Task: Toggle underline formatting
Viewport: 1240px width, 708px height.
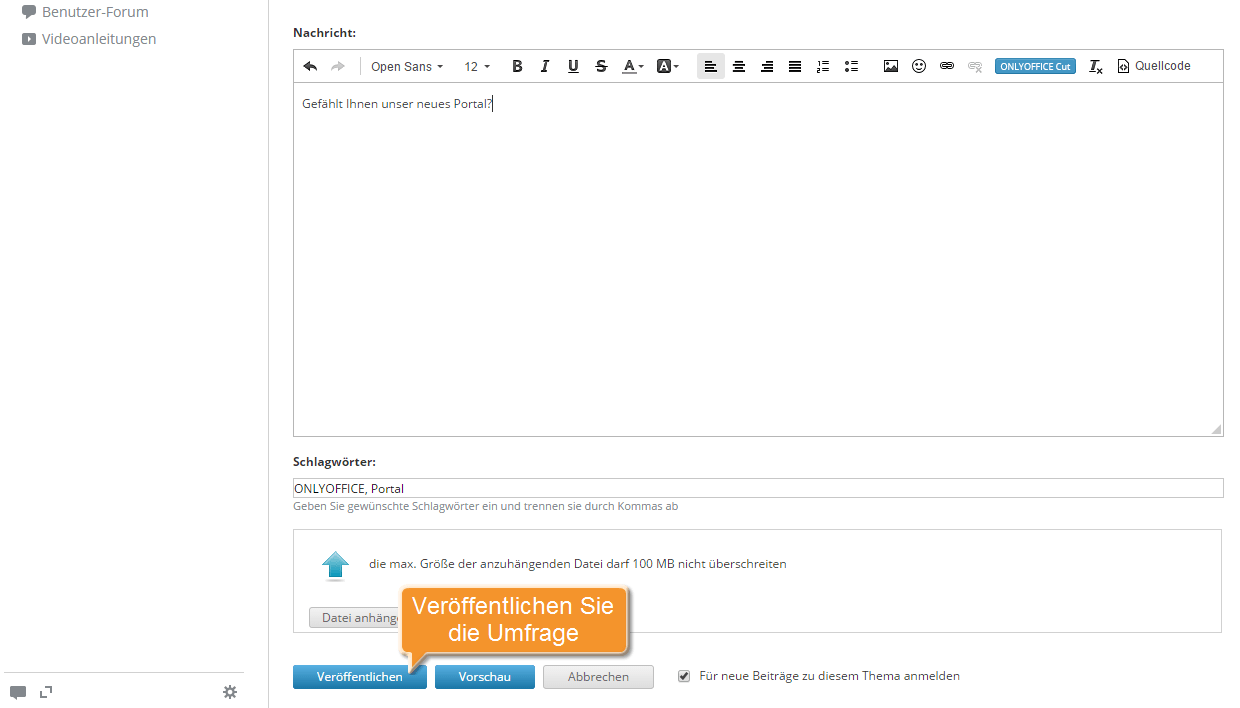Action: (573, 67)
